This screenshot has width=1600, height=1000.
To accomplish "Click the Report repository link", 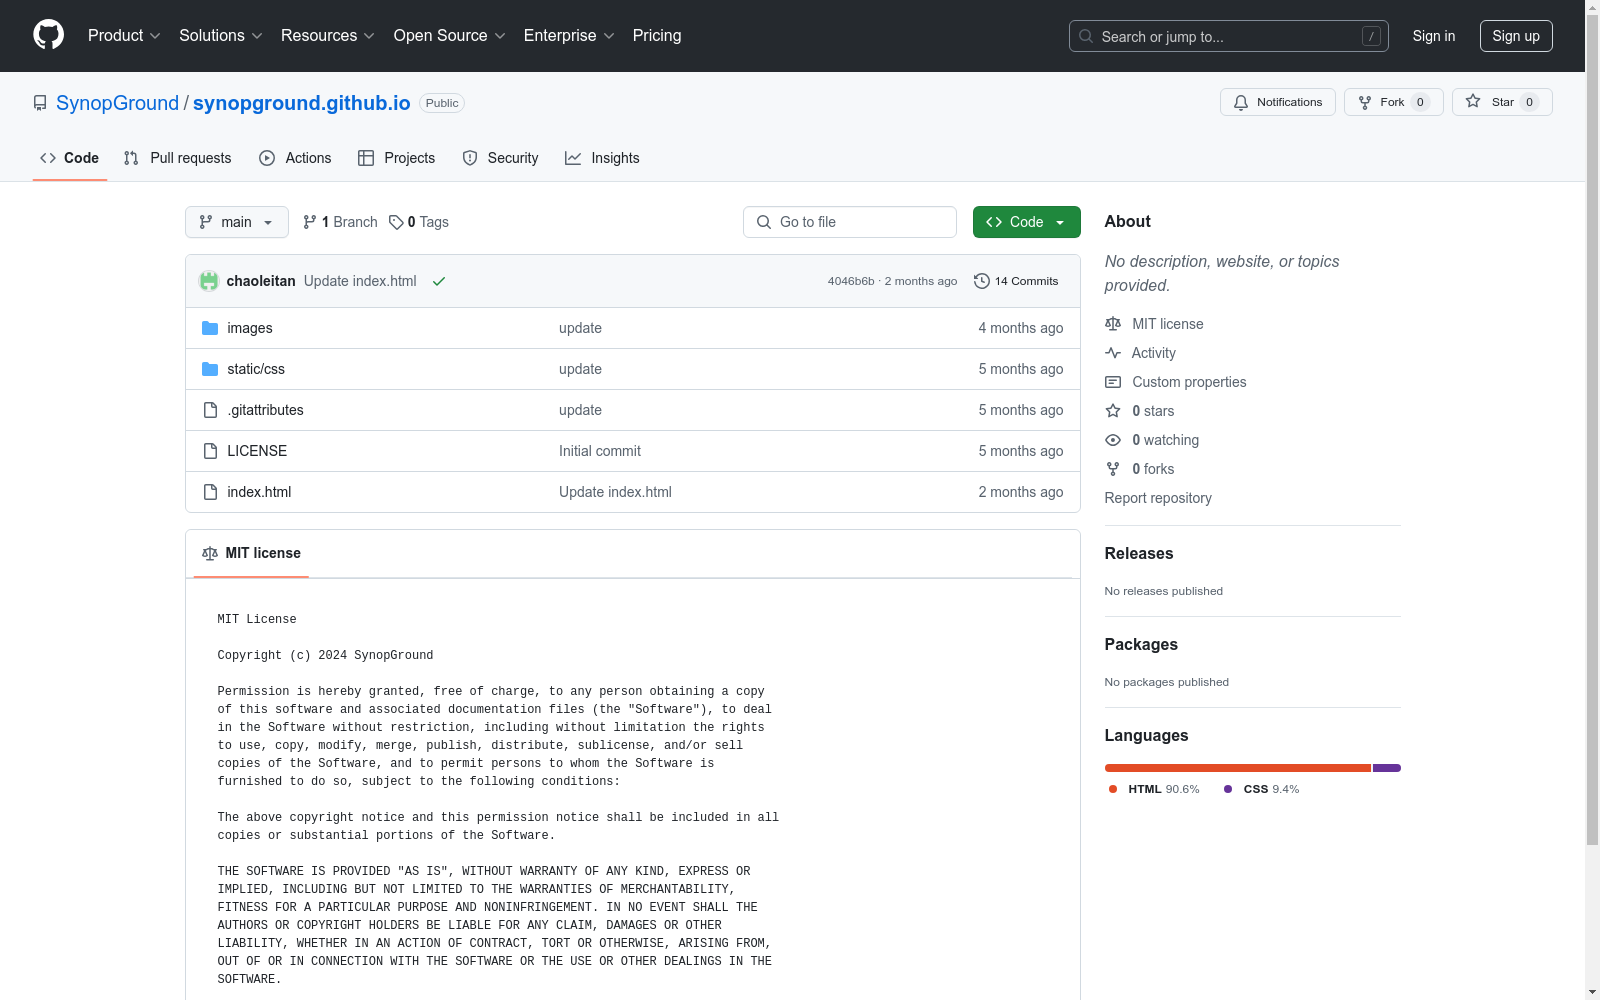I will coord(1158,498).
